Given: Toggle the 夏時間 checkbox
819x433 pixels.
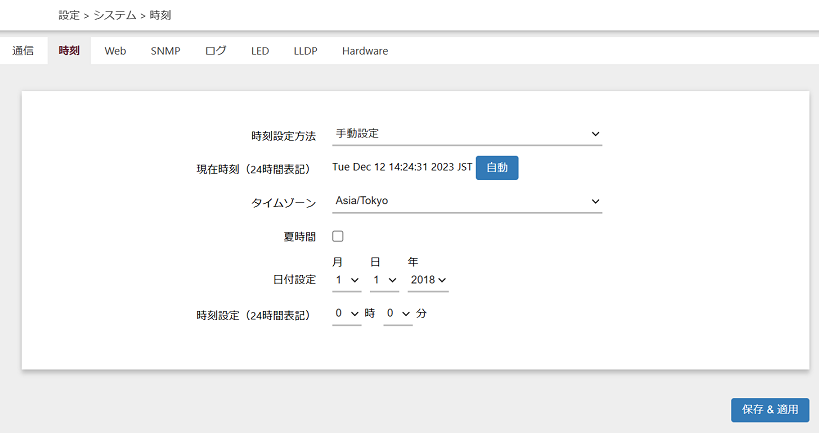Looking at the screenshot, I should (338, 236).
